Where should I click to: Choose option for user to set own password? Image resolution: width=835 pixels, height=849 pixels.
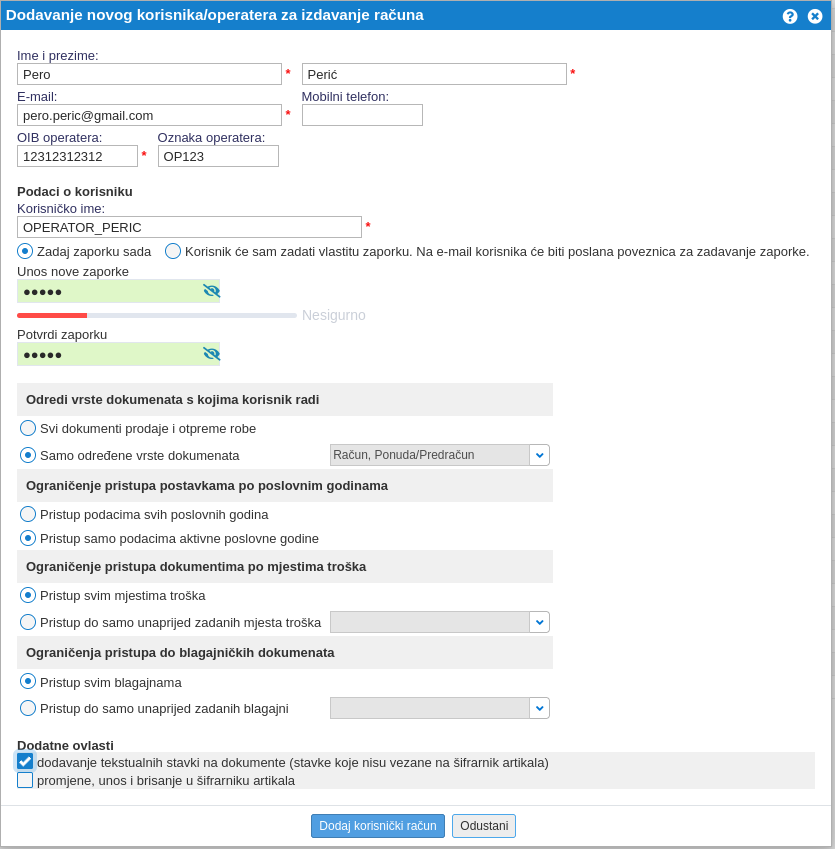(173, 251)
